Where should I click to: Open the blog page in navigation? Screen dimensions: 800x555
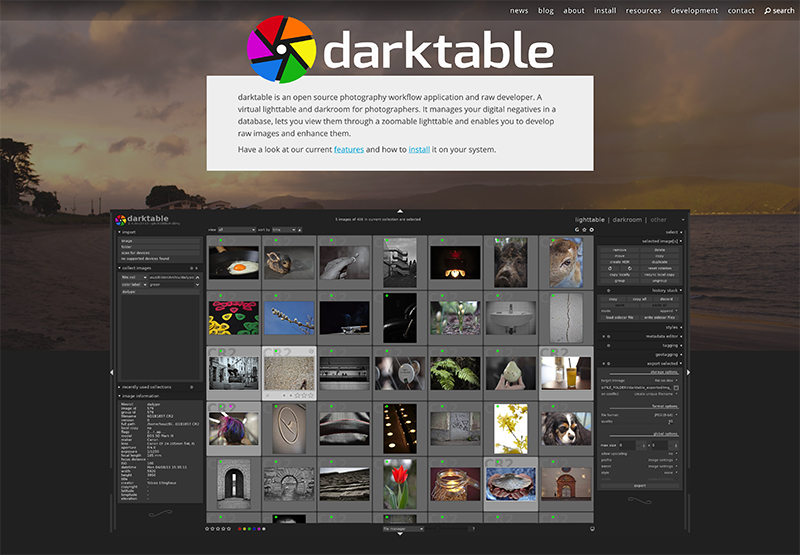pos(545,11)
